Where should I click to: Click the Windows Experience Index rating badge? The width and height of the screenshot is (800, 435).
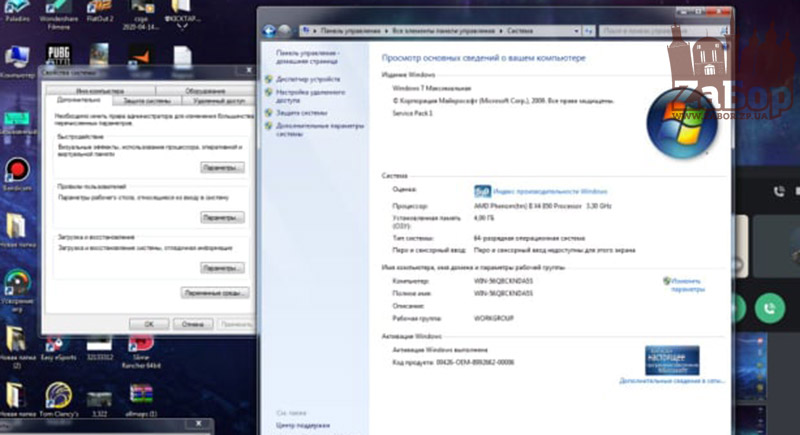click(482, 189)
